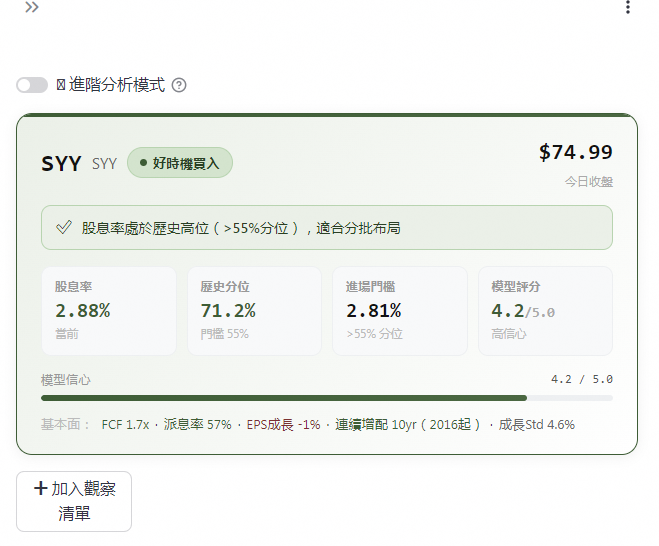659x546 pixels.
Task: Click the 模型信心 label
Action: pyautogui.click(x=66, y=380)
